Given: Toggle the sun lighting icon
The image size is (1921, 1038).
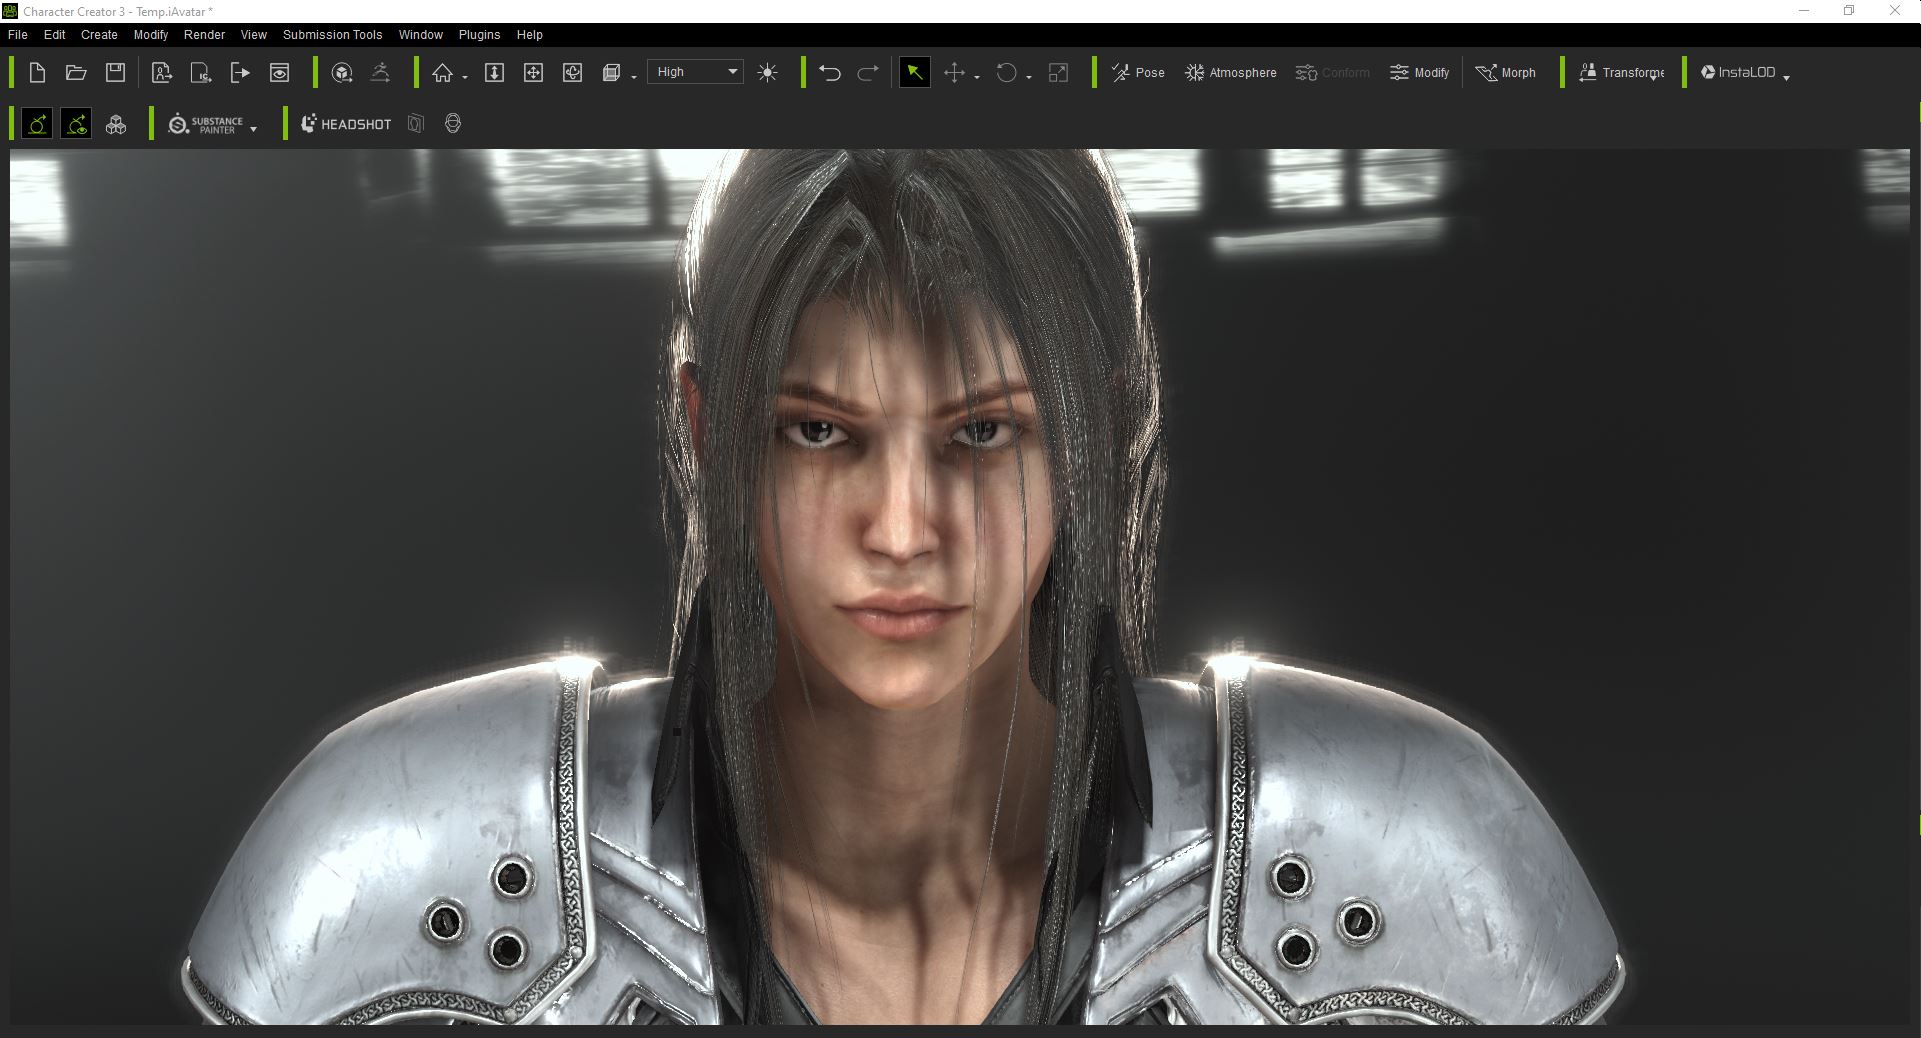Looking at the screenshot, I should tap(767, 72).
